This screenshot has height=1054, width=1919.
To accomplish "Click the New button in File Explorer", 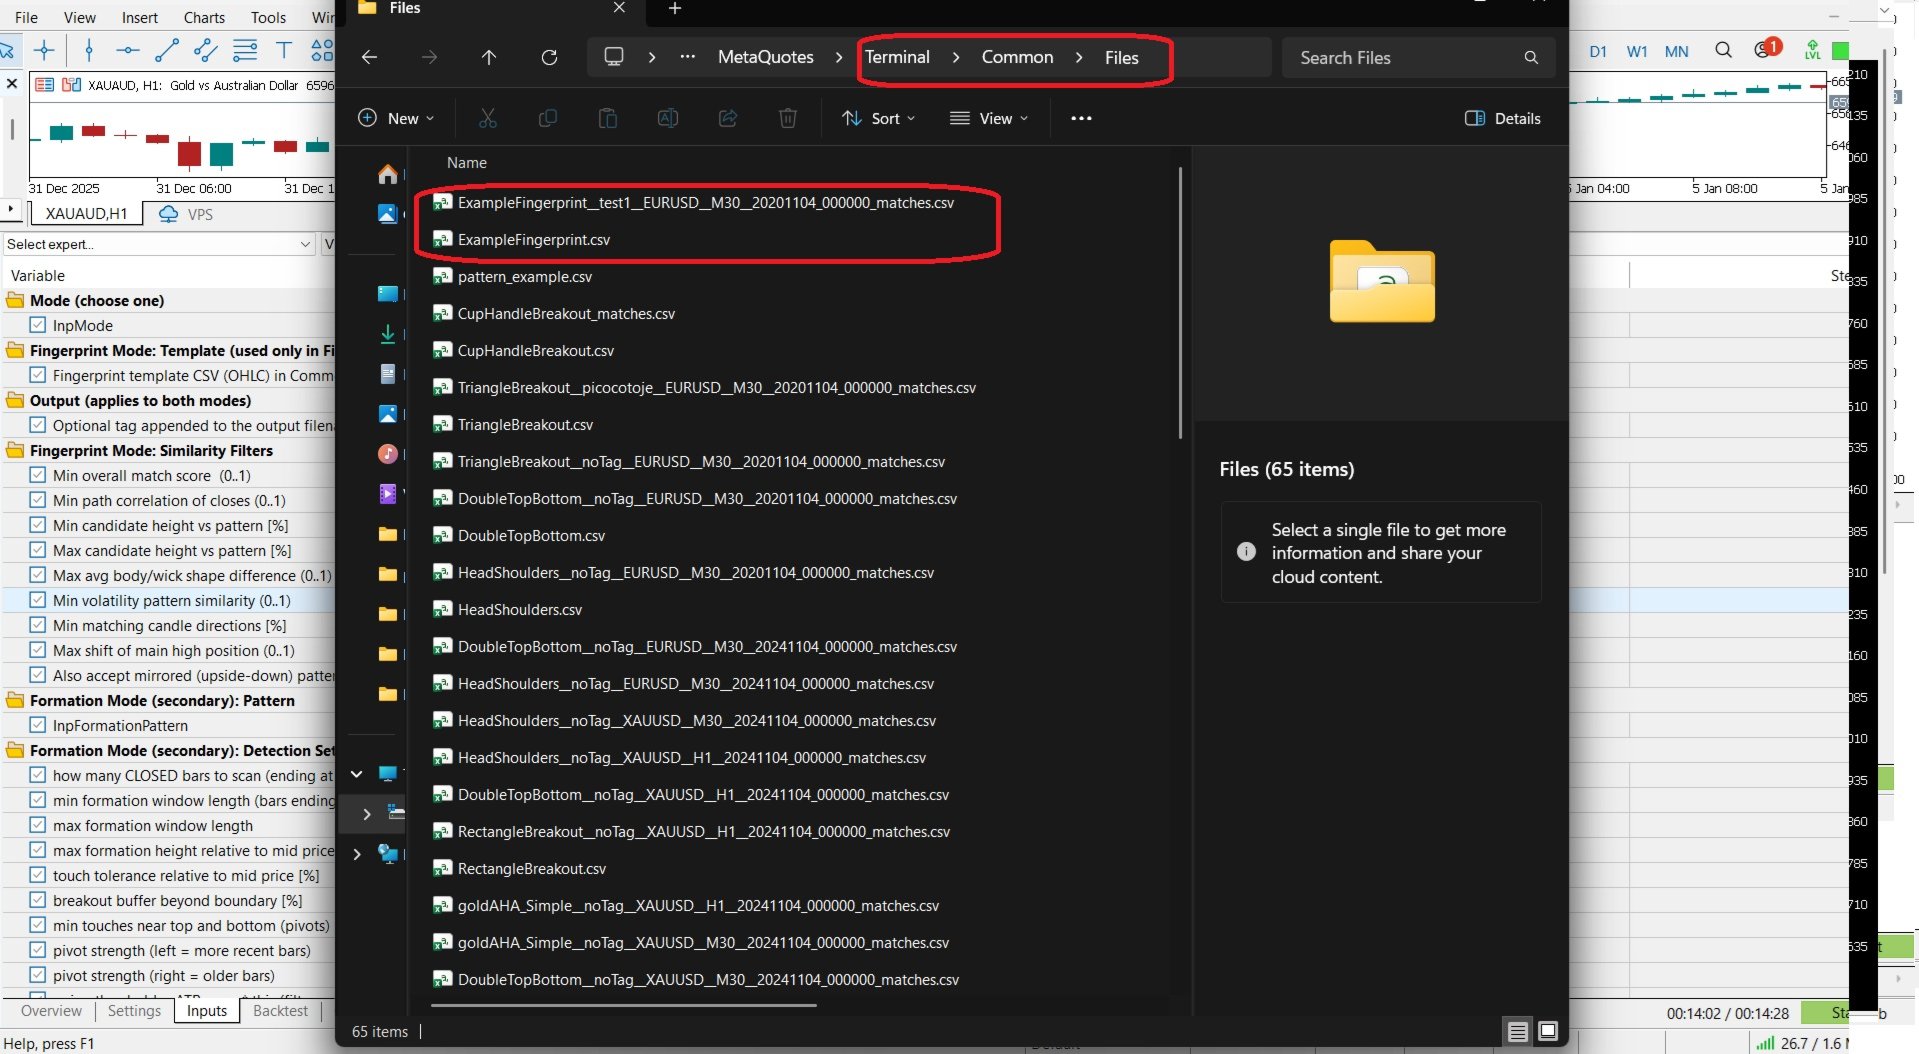I will point(396,118).
